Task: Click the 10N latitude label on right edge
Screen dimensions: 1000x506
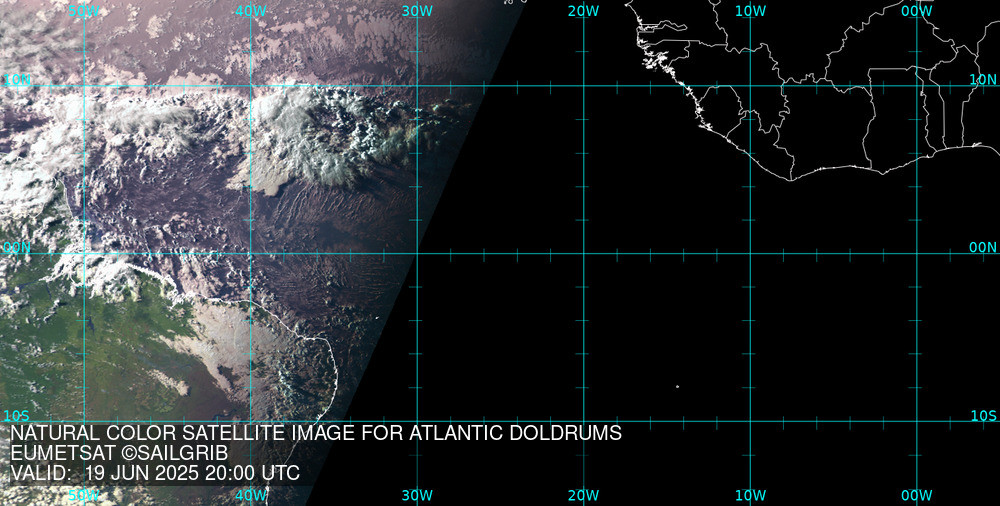Action: 983,79
